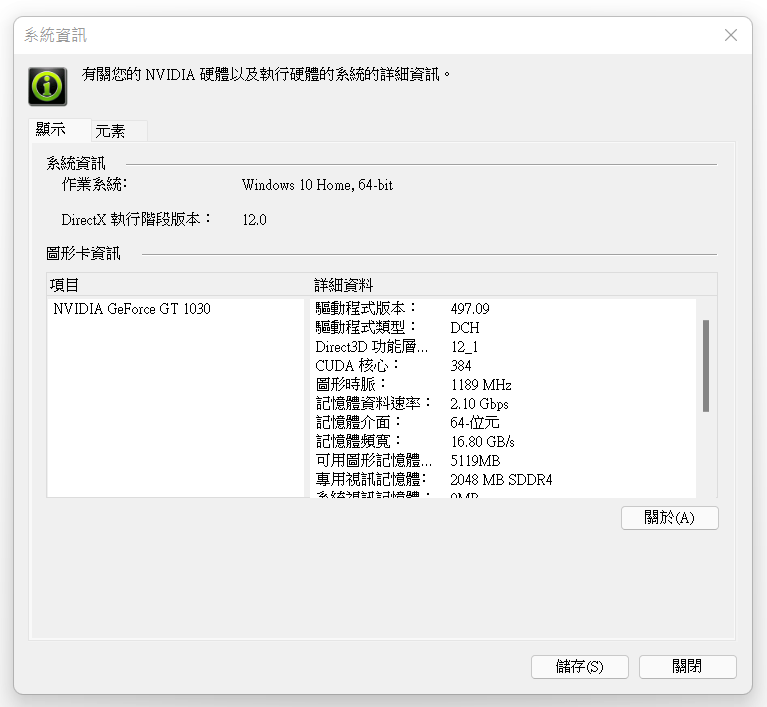Select the driver version value 497.09

pos(470,309)
